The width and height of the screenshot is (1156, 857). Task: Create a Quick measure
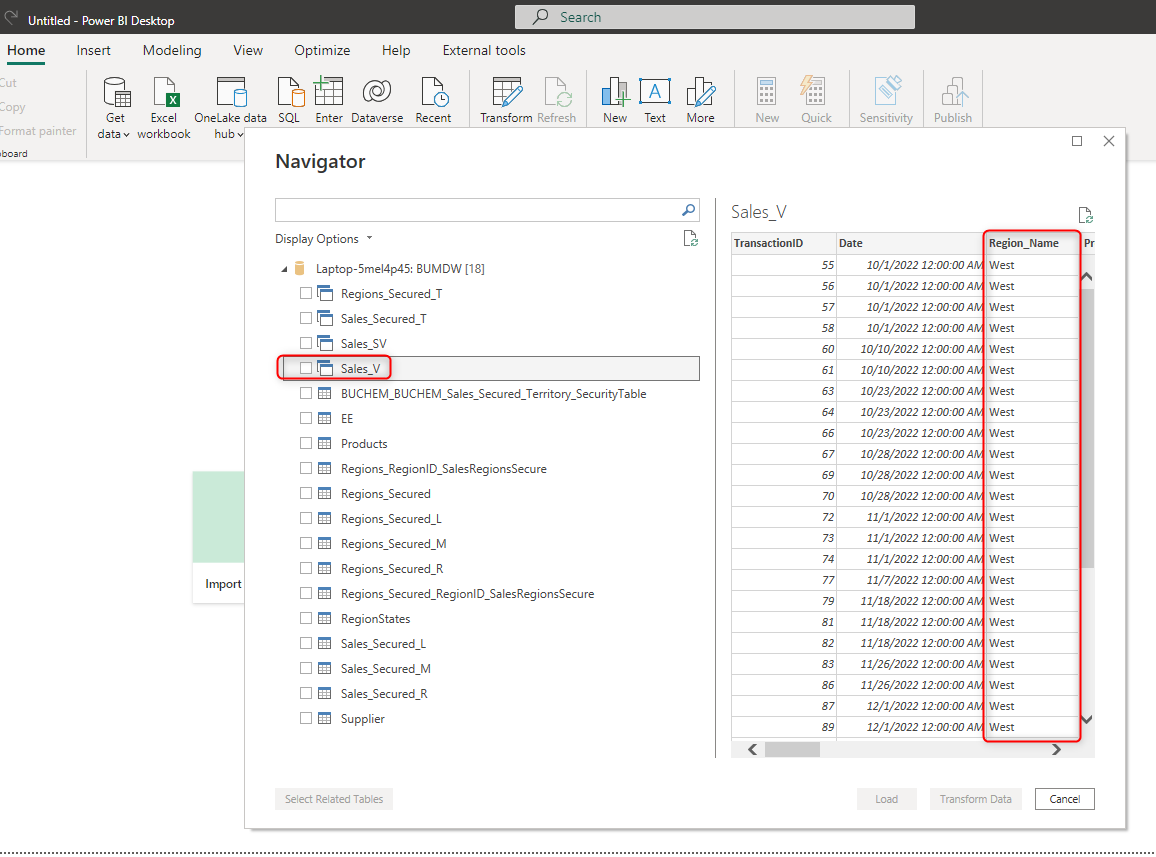(x=816, y=100)
